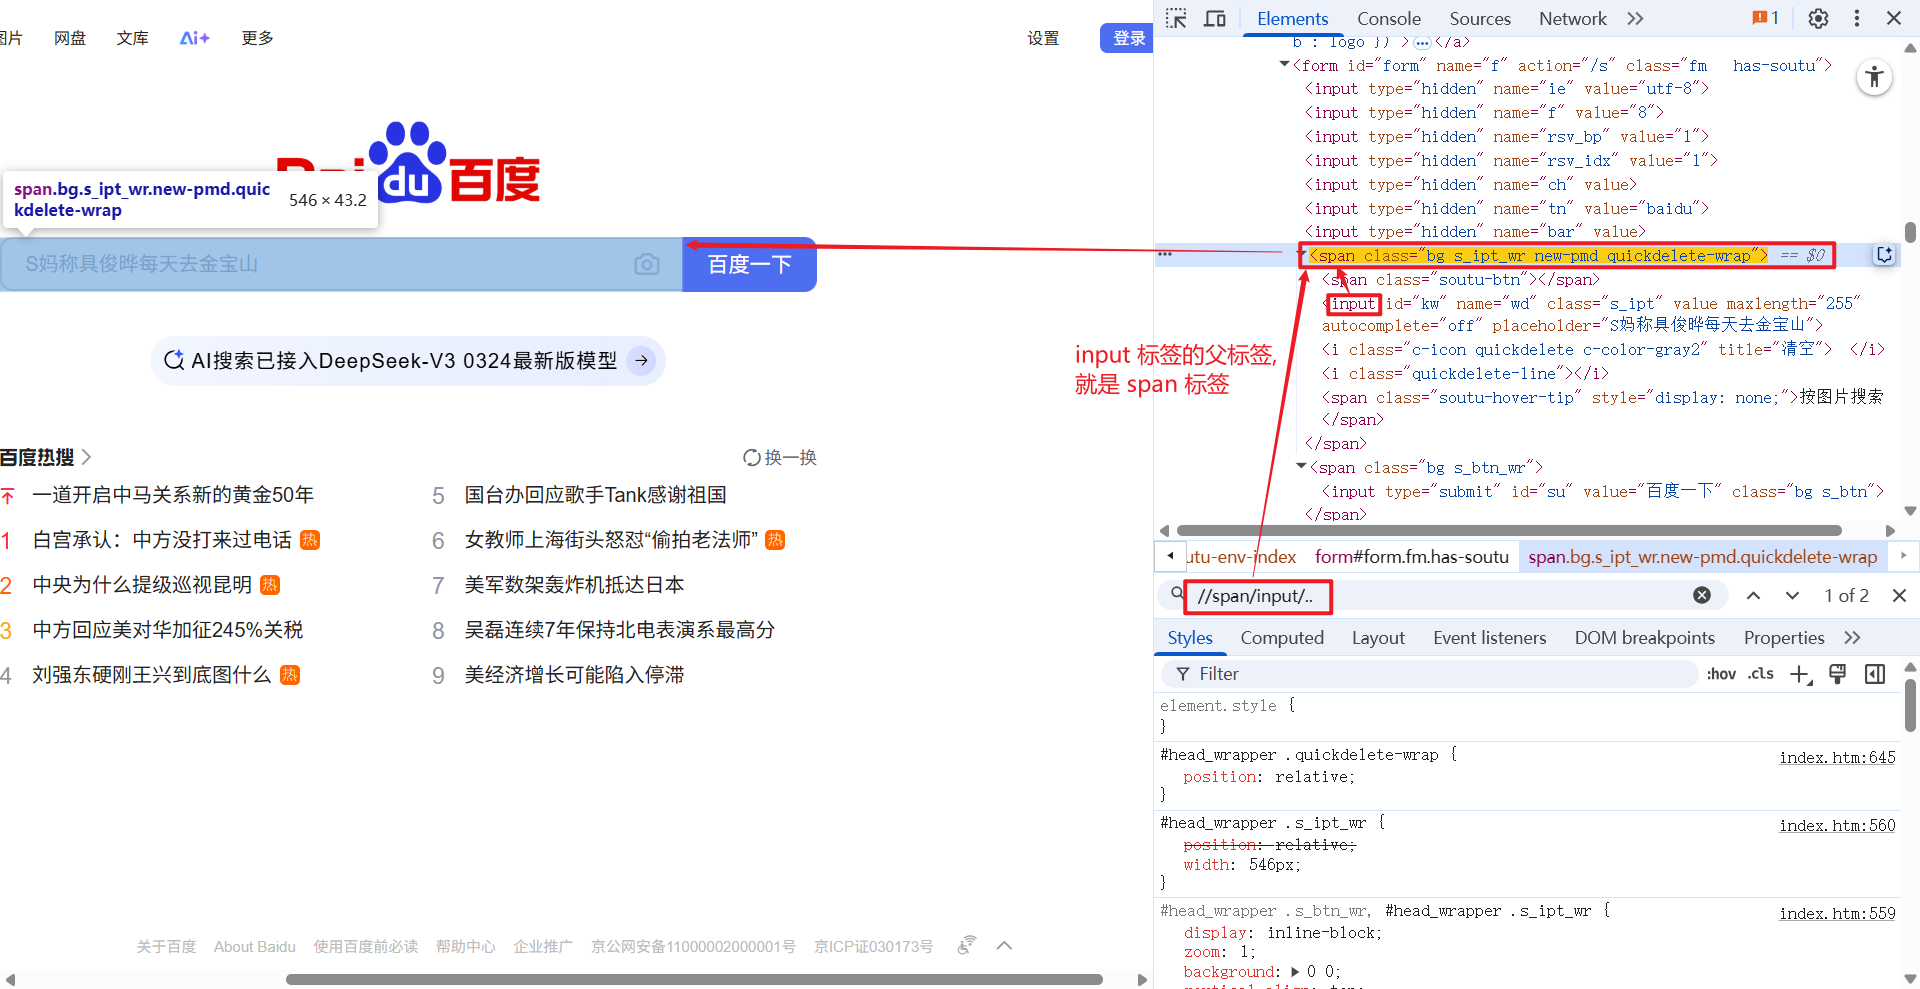The image size is (1920, 989).
Task: Click the back-to-top chevron in footer
Action: pyautogui.click(x=1005, y=945)
